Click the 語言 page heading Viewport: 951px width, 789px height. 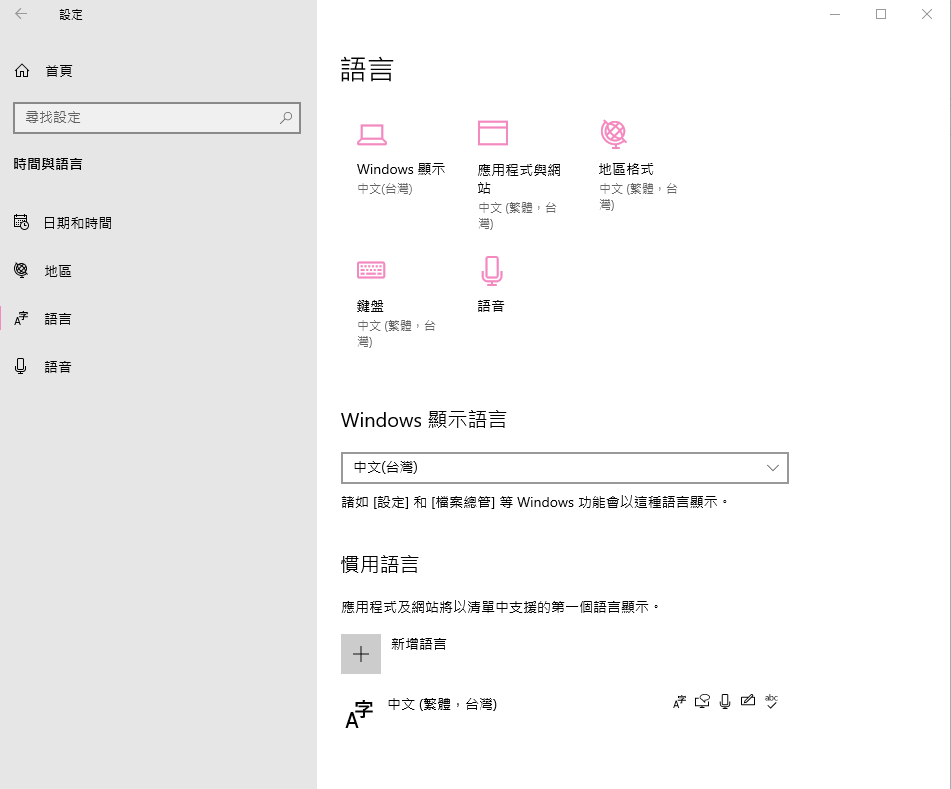coord(367,69)
